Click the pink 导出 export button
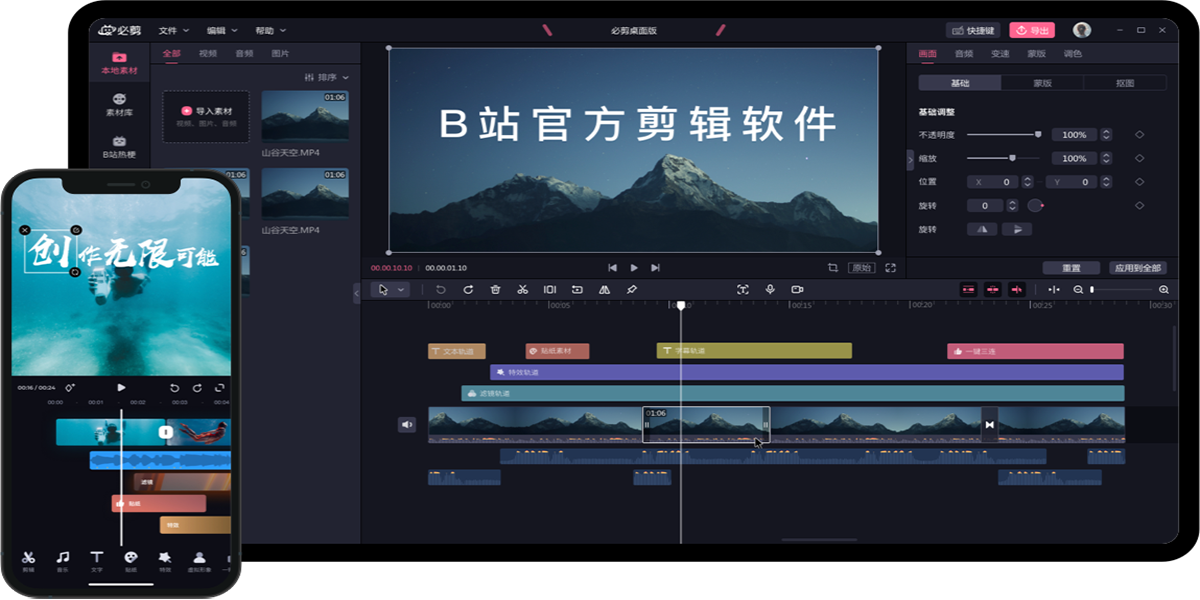 click(1032, 30)
